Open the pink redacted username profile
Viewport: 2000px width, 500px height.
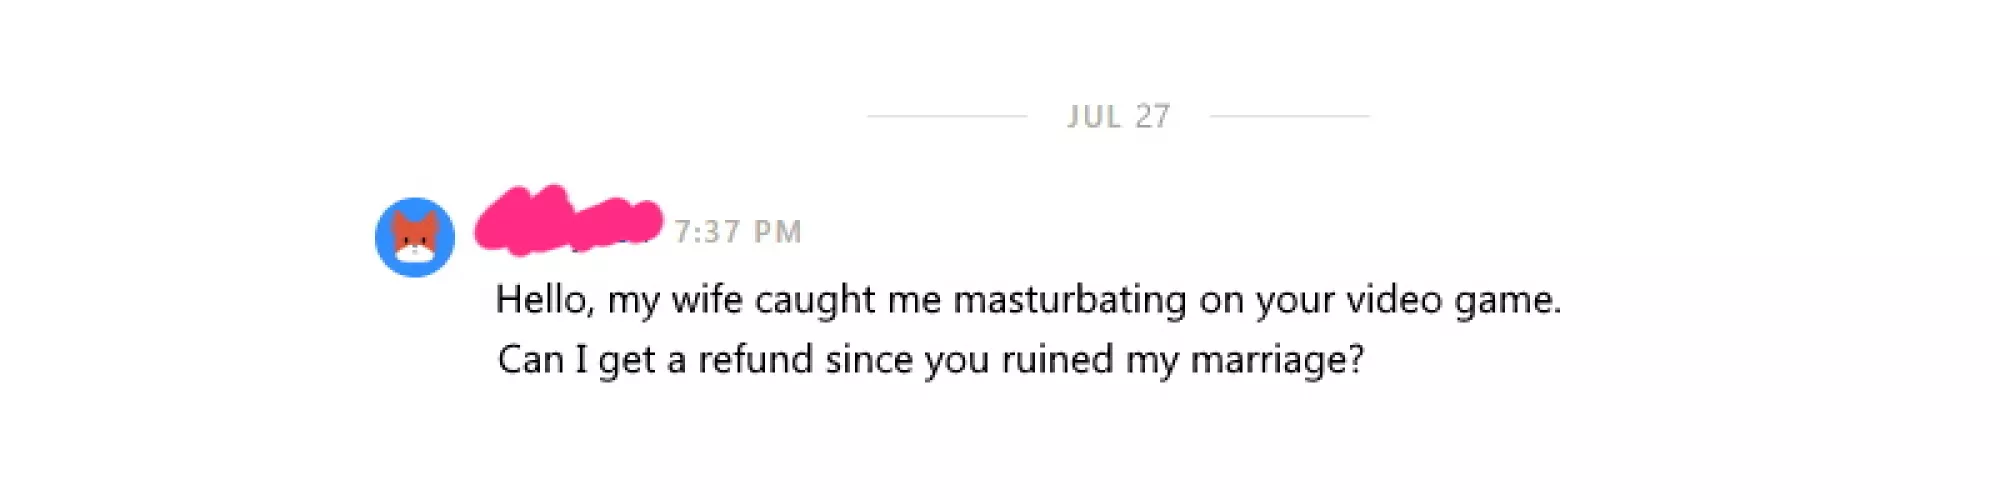(x=567, y=220)
